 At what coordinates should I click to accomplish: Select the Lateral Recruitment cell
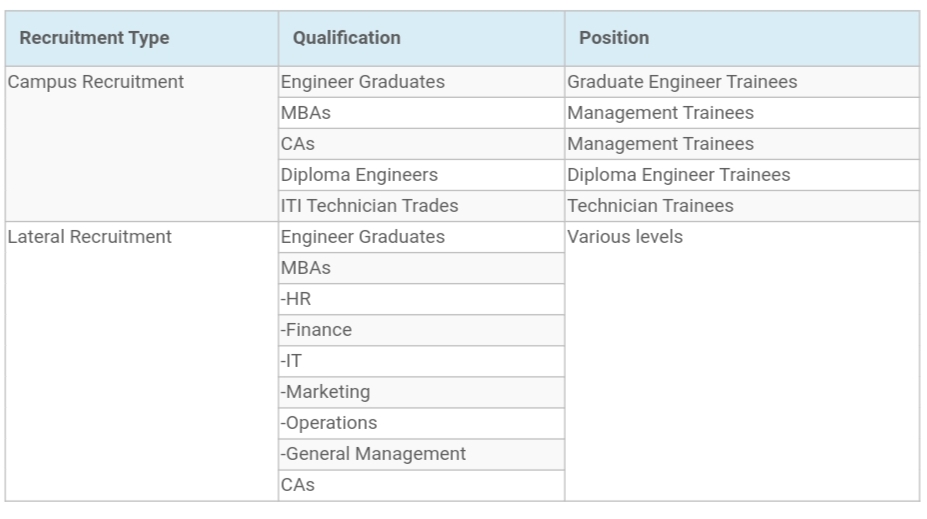pyautogui.click(x=89, y=237)
